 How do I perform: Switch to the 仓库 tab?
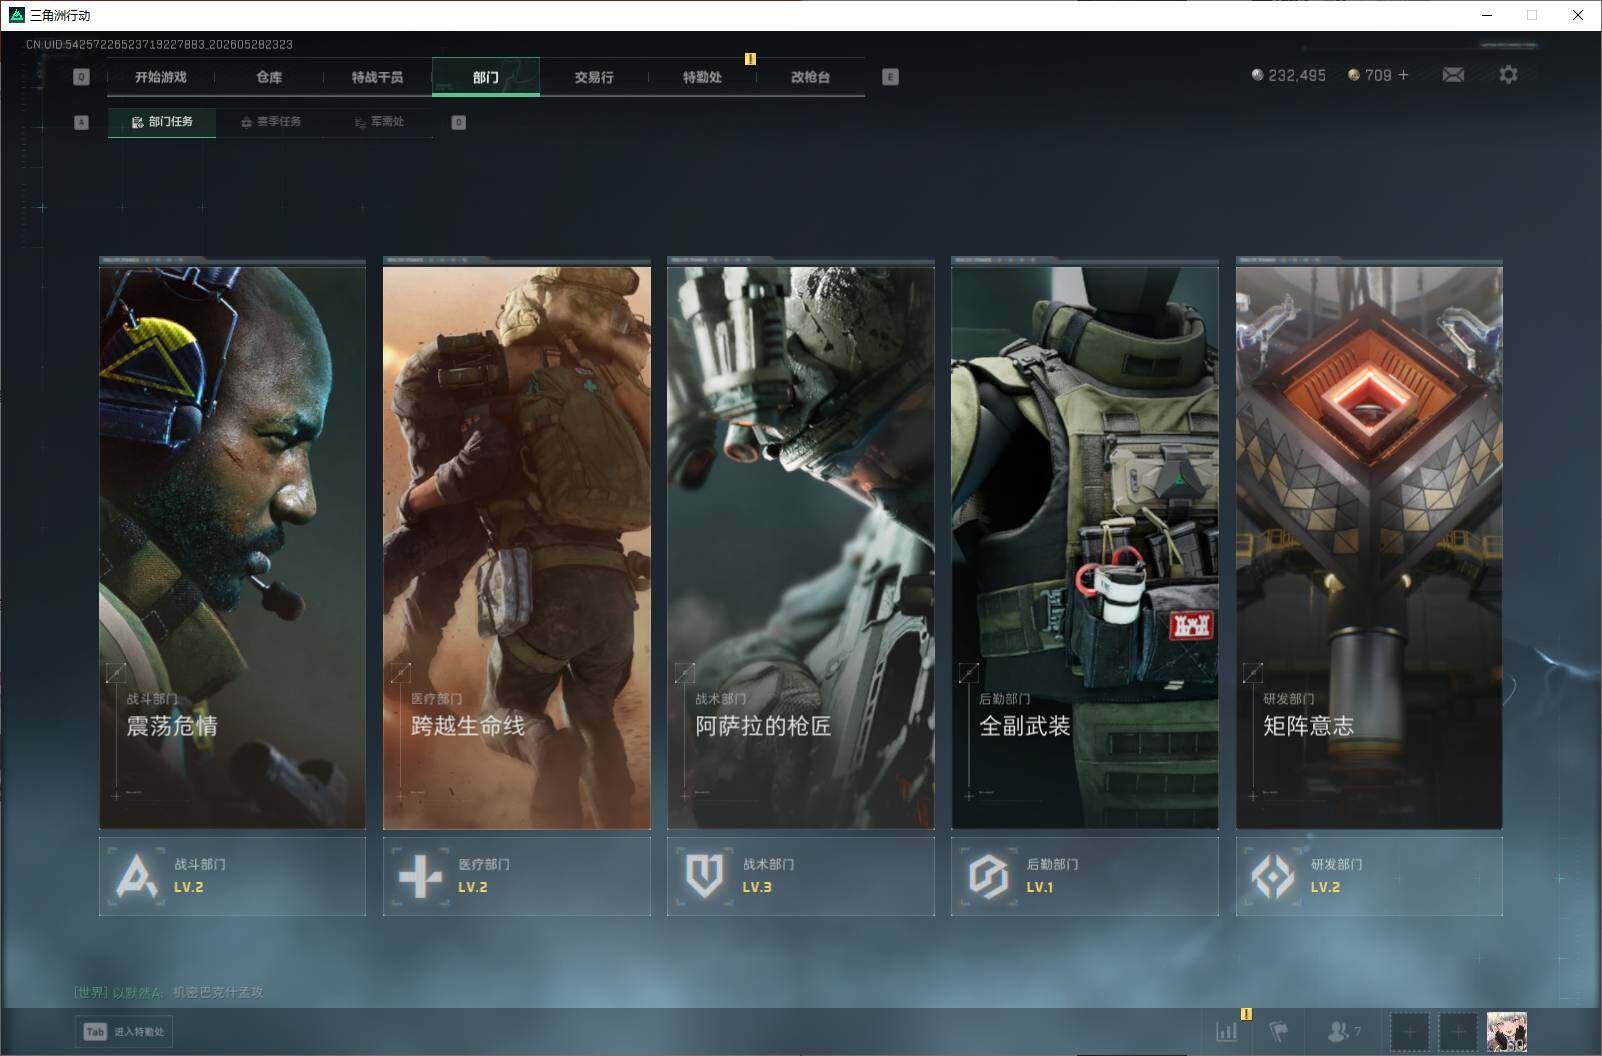[x=269, y=77]
